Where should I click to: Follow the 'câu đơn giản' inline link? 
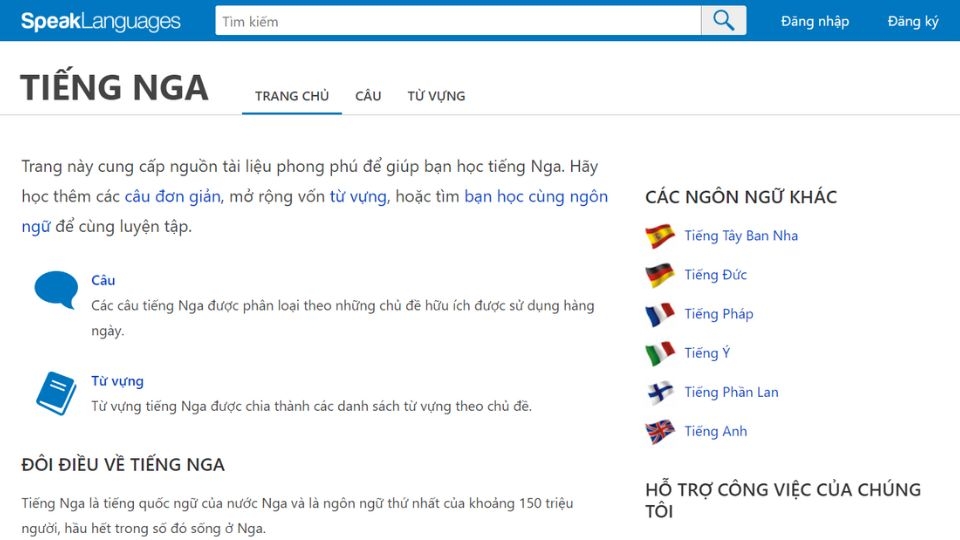tap(173, 197)
